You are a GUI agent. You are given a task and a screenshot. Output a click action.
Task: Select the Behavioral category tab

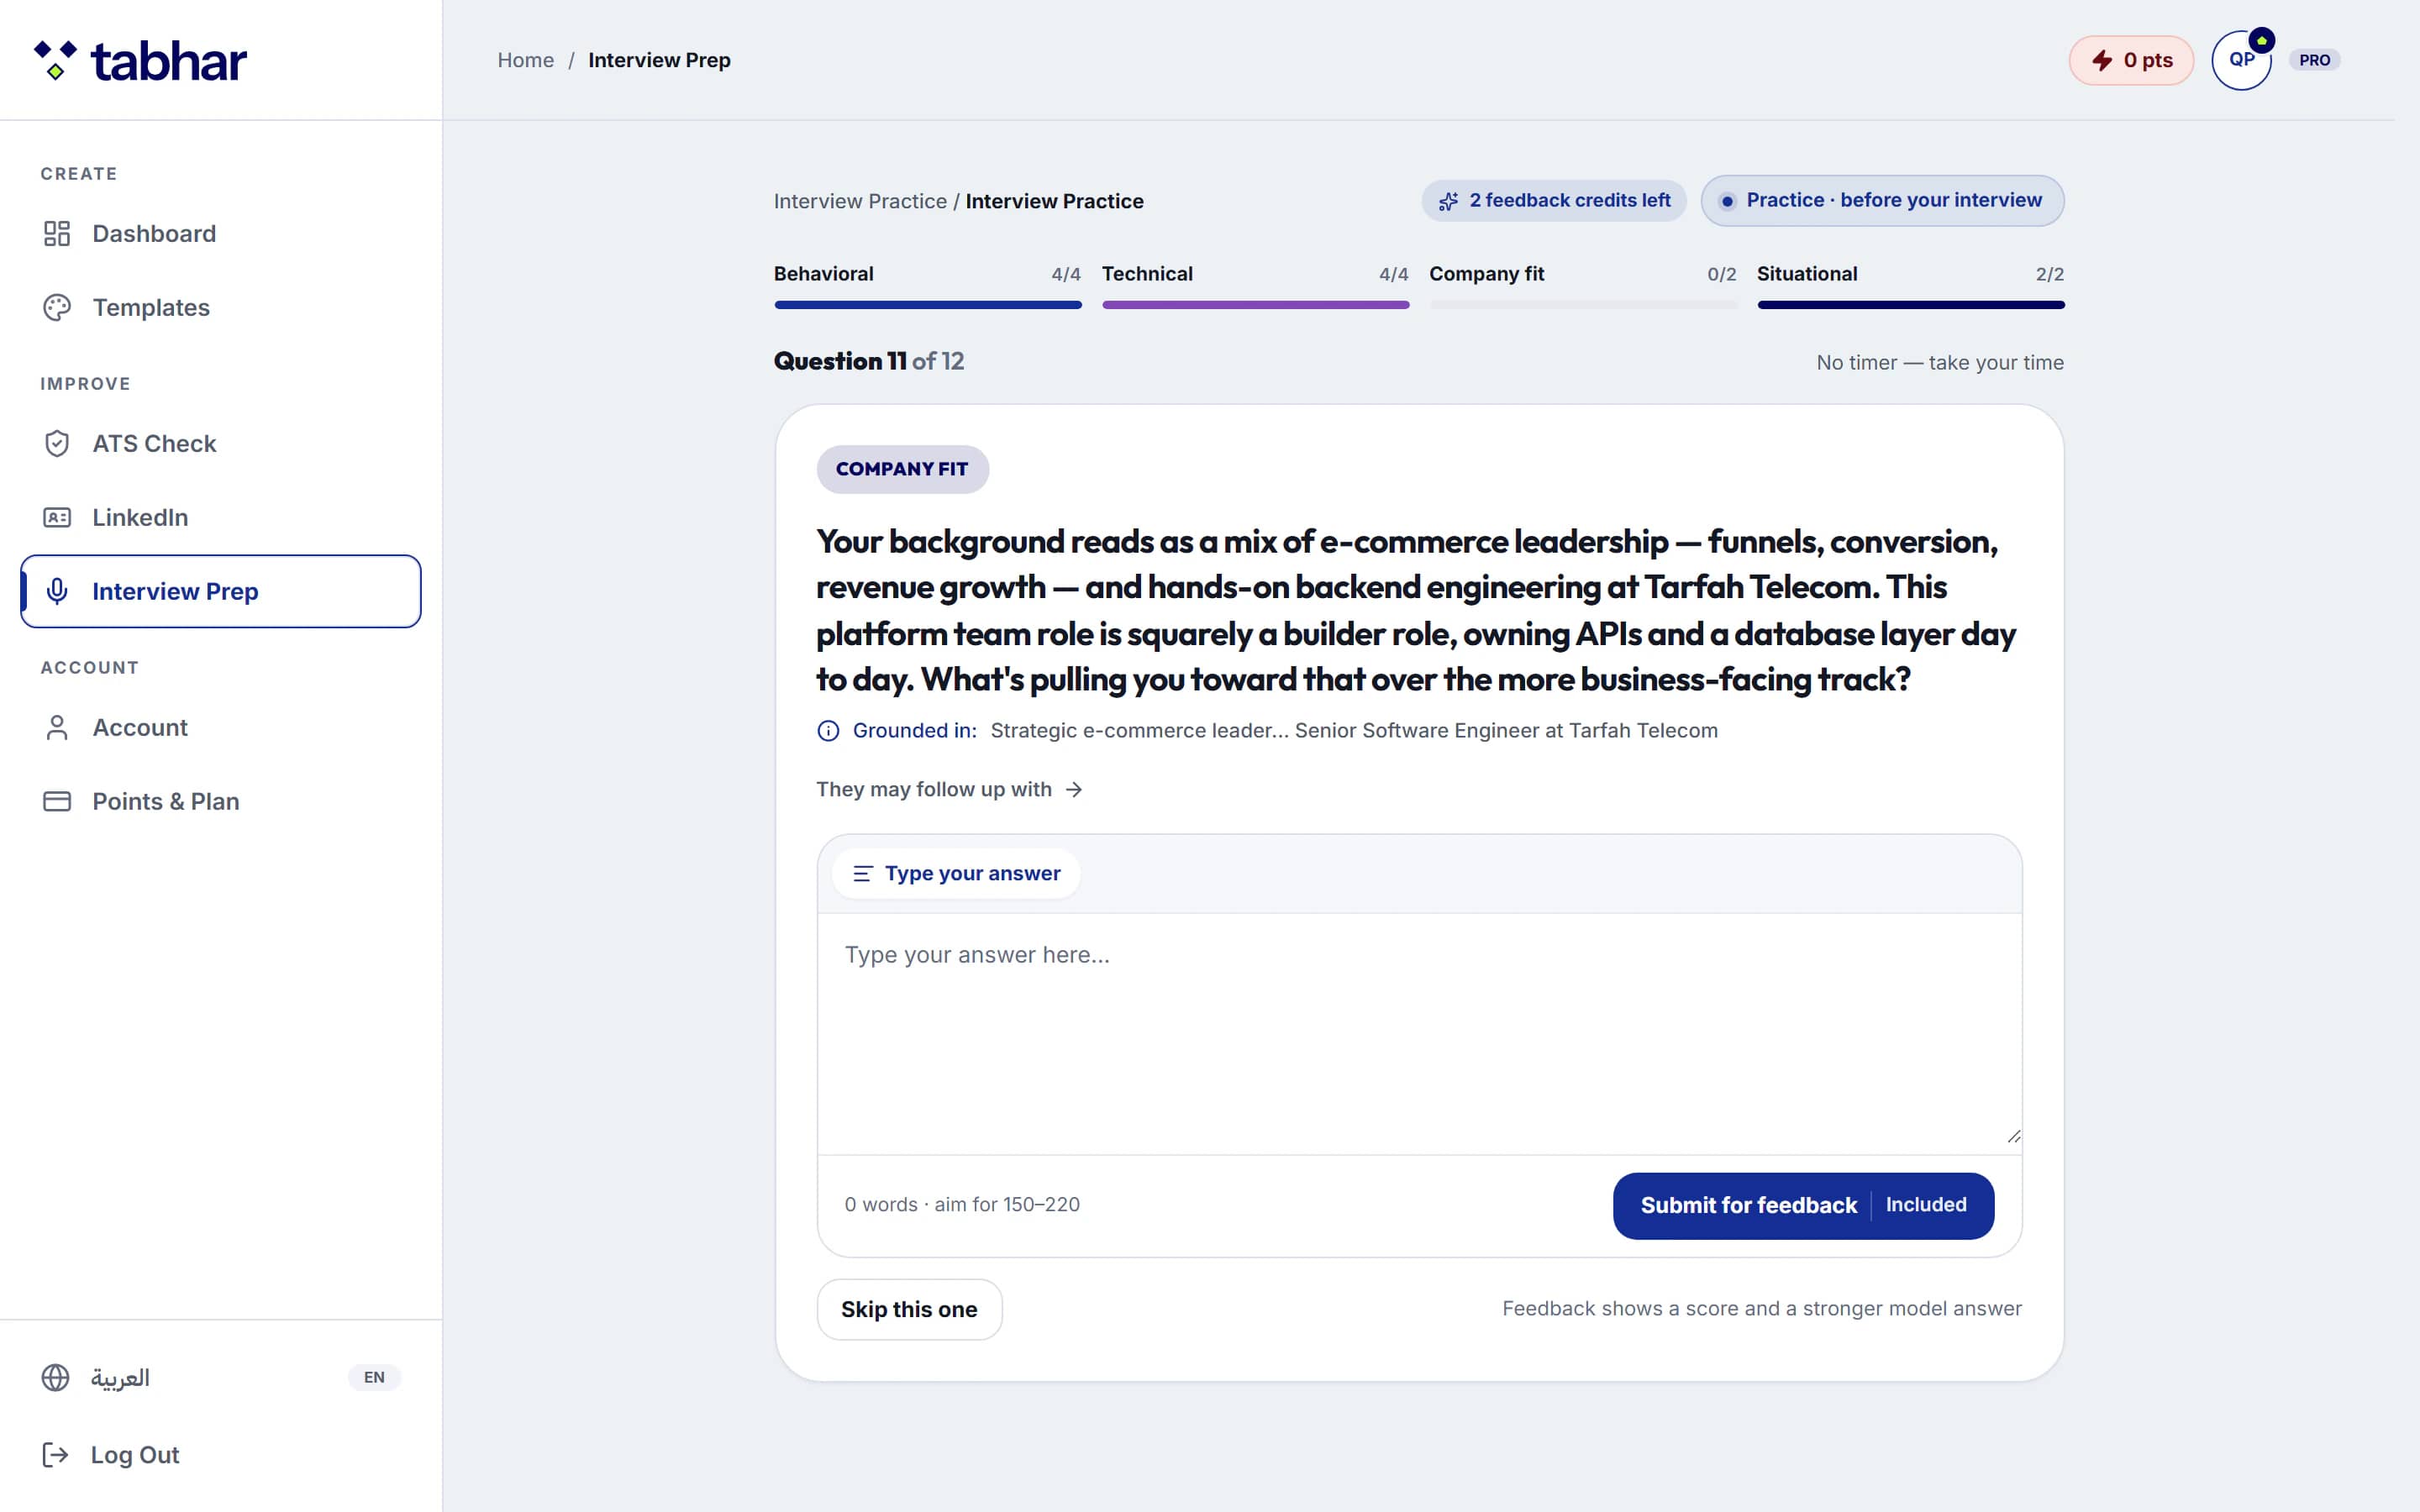[927, 285]
